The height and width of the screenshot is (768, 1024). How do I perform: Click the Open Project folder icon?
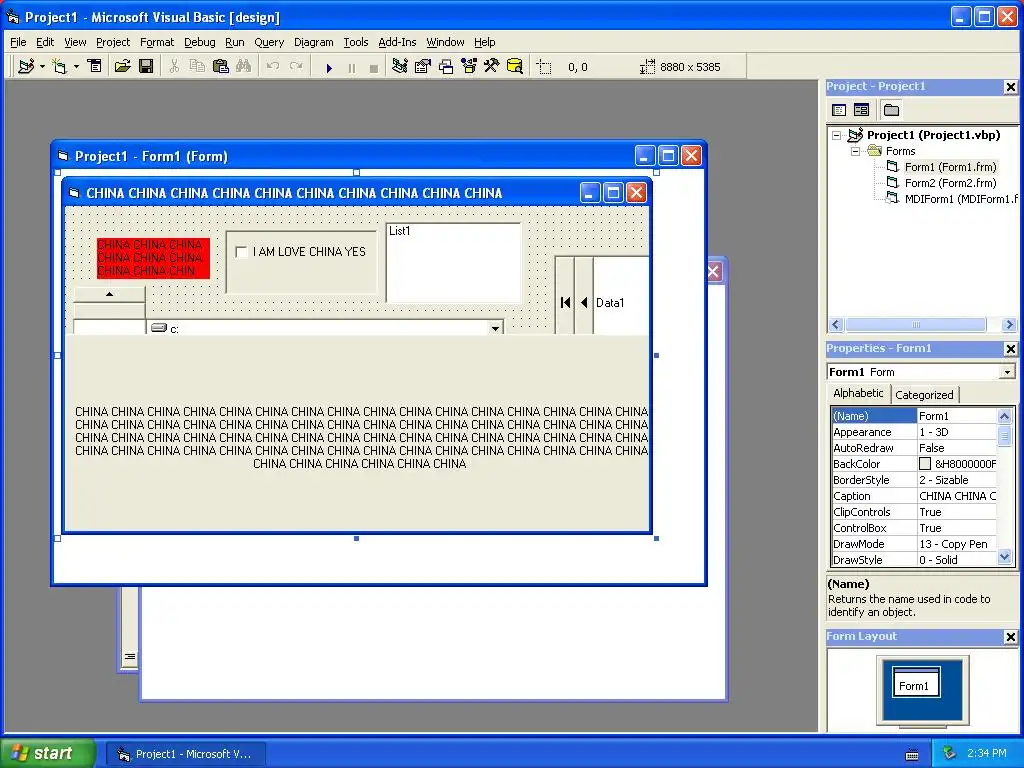tap(122, 66)
